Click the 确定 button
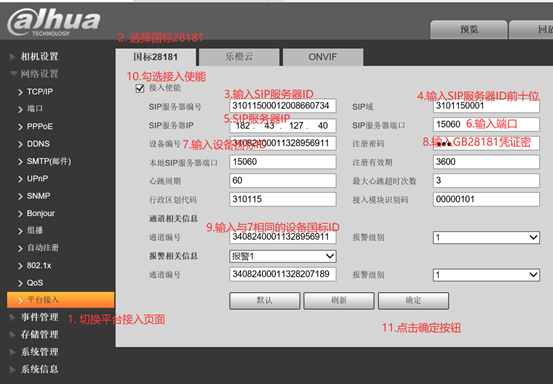The height and width of the screenshot is (384, 553). pos(413,301)
